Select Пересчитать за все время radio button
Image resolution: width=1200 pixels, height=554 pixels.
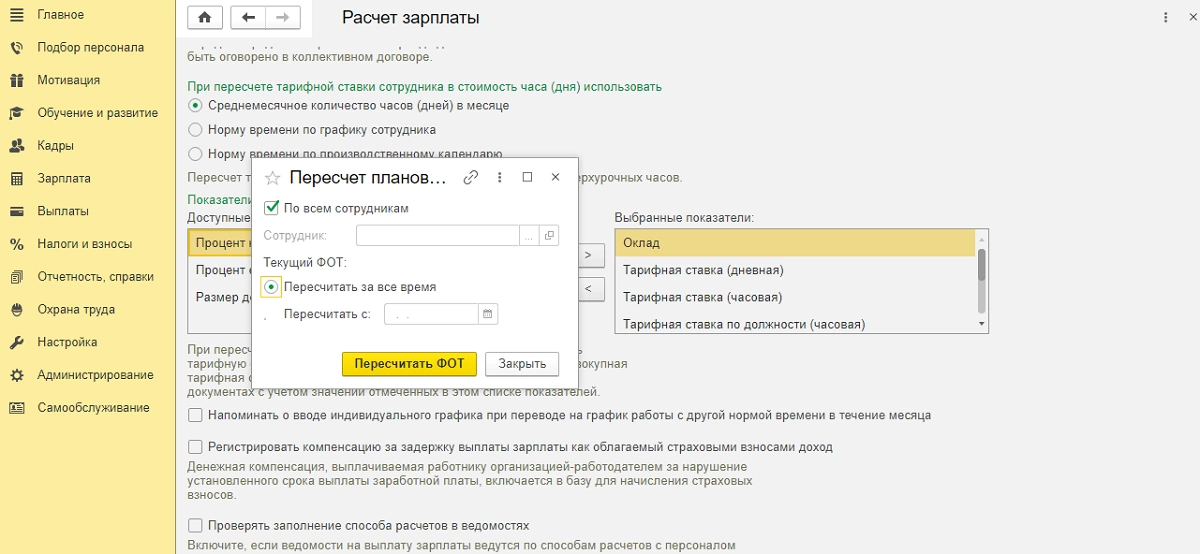271,286
